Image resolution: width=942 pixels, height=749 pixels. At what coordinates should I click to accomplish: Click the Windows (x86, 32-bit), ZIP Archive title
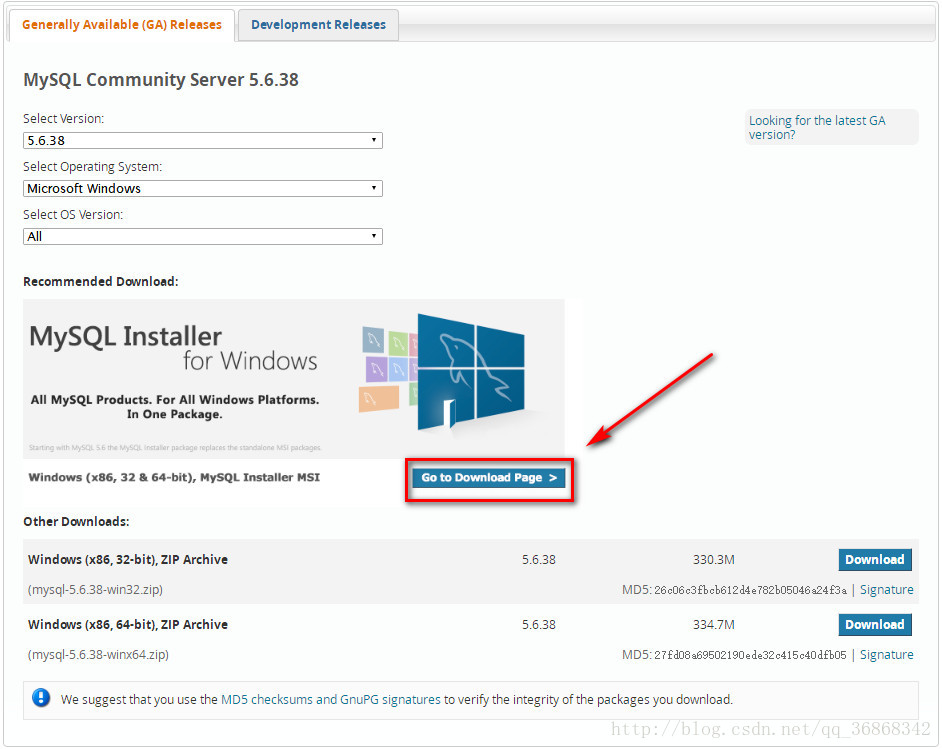click(128, 560)
